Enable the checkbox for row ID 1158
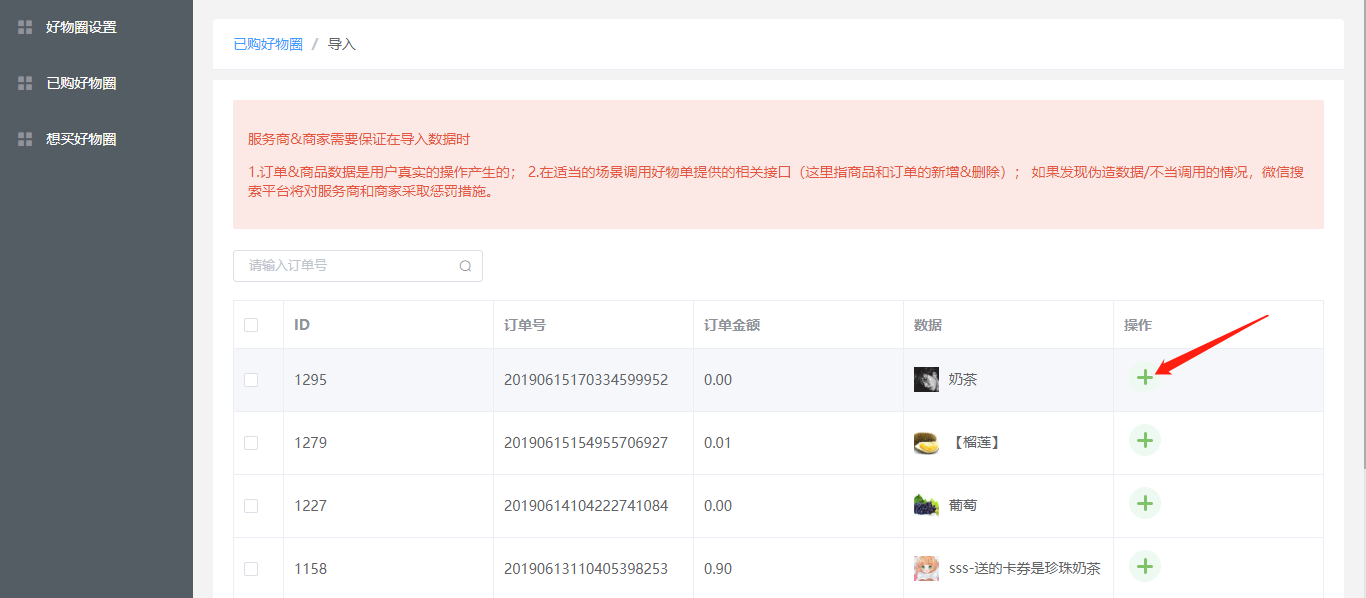This screenshot has width=1366, height=598. click(251, 569)
